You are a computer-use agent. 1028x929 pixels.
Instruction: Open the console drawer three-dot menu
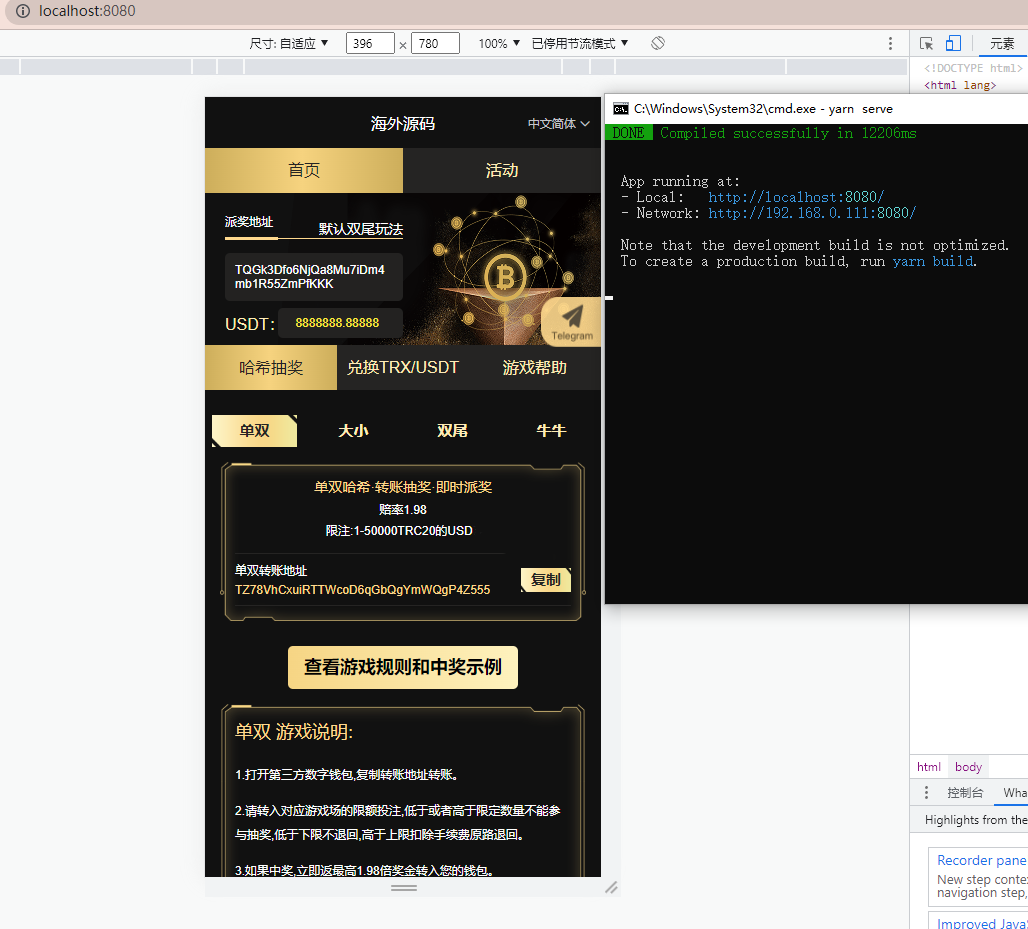point(926,792)
